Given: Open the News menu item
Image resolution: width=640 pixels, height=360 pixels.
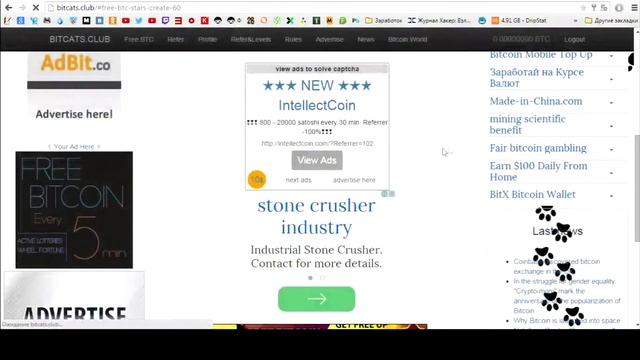Looking at the screenshot, I should [366, 39].
